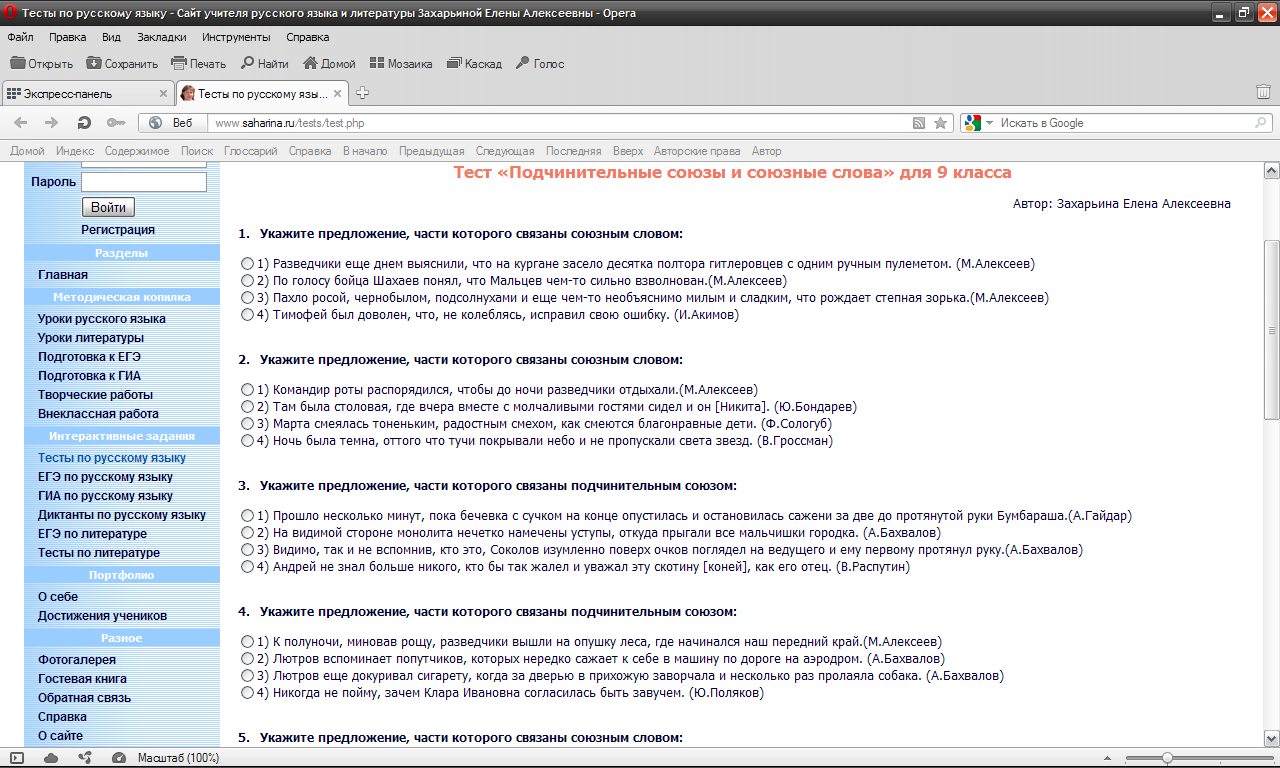Open the Диктанты по русскому языку link

point(122,515)
